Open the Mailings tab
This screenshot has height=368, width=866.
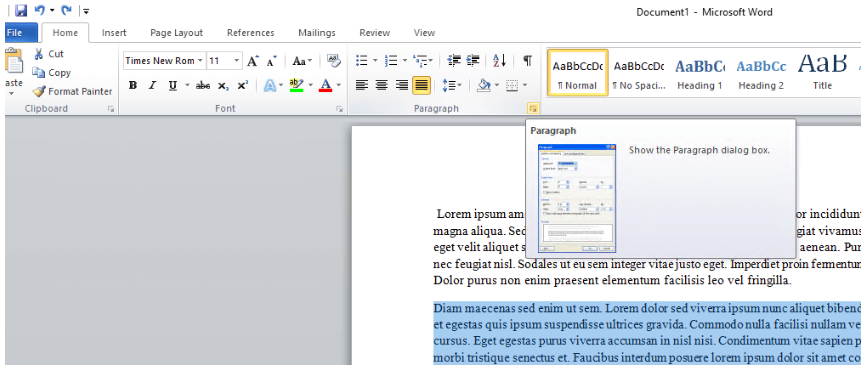tap(317, 33)
